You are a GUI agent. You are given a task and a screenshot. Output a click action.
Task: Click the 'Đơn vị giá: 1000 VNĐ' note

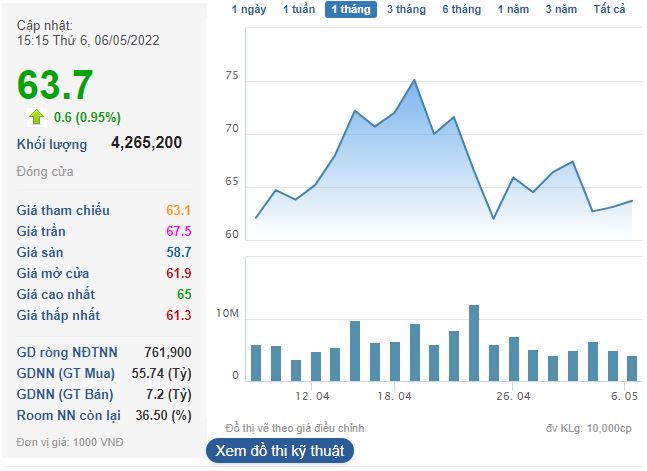tap(70, 442)
